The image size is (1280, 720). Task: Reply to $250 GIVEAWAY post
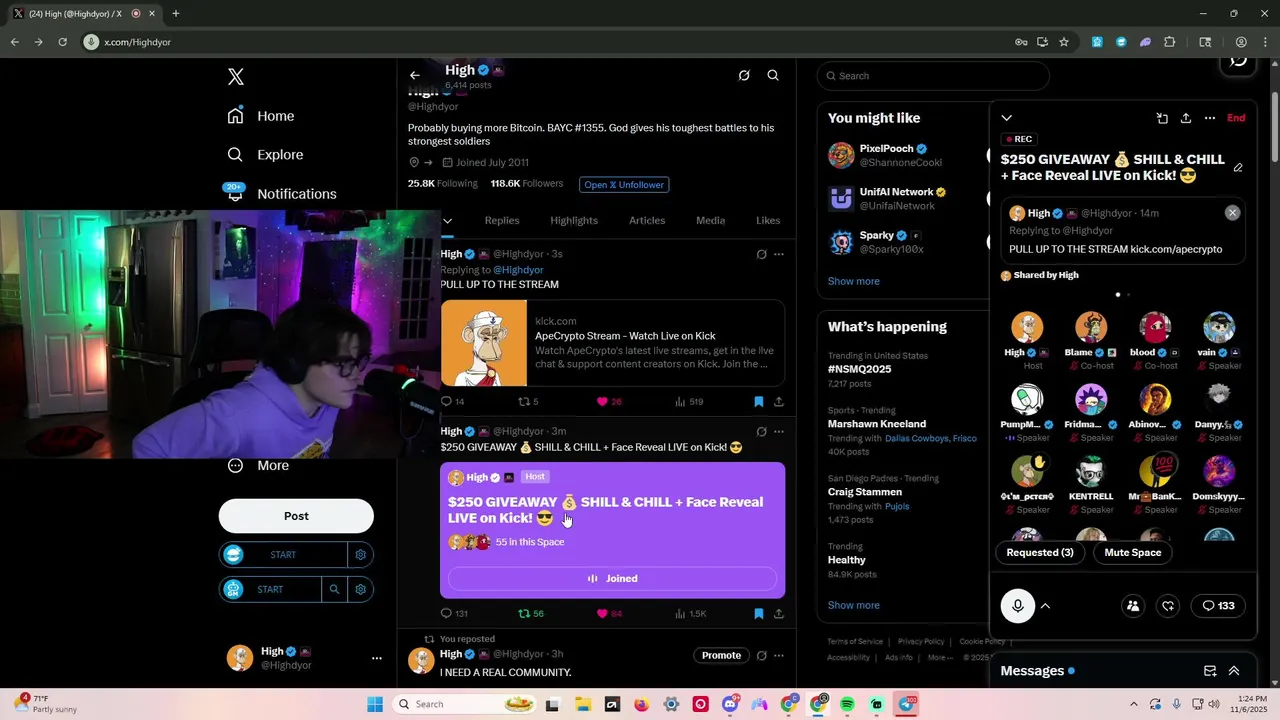coord(454,613)
